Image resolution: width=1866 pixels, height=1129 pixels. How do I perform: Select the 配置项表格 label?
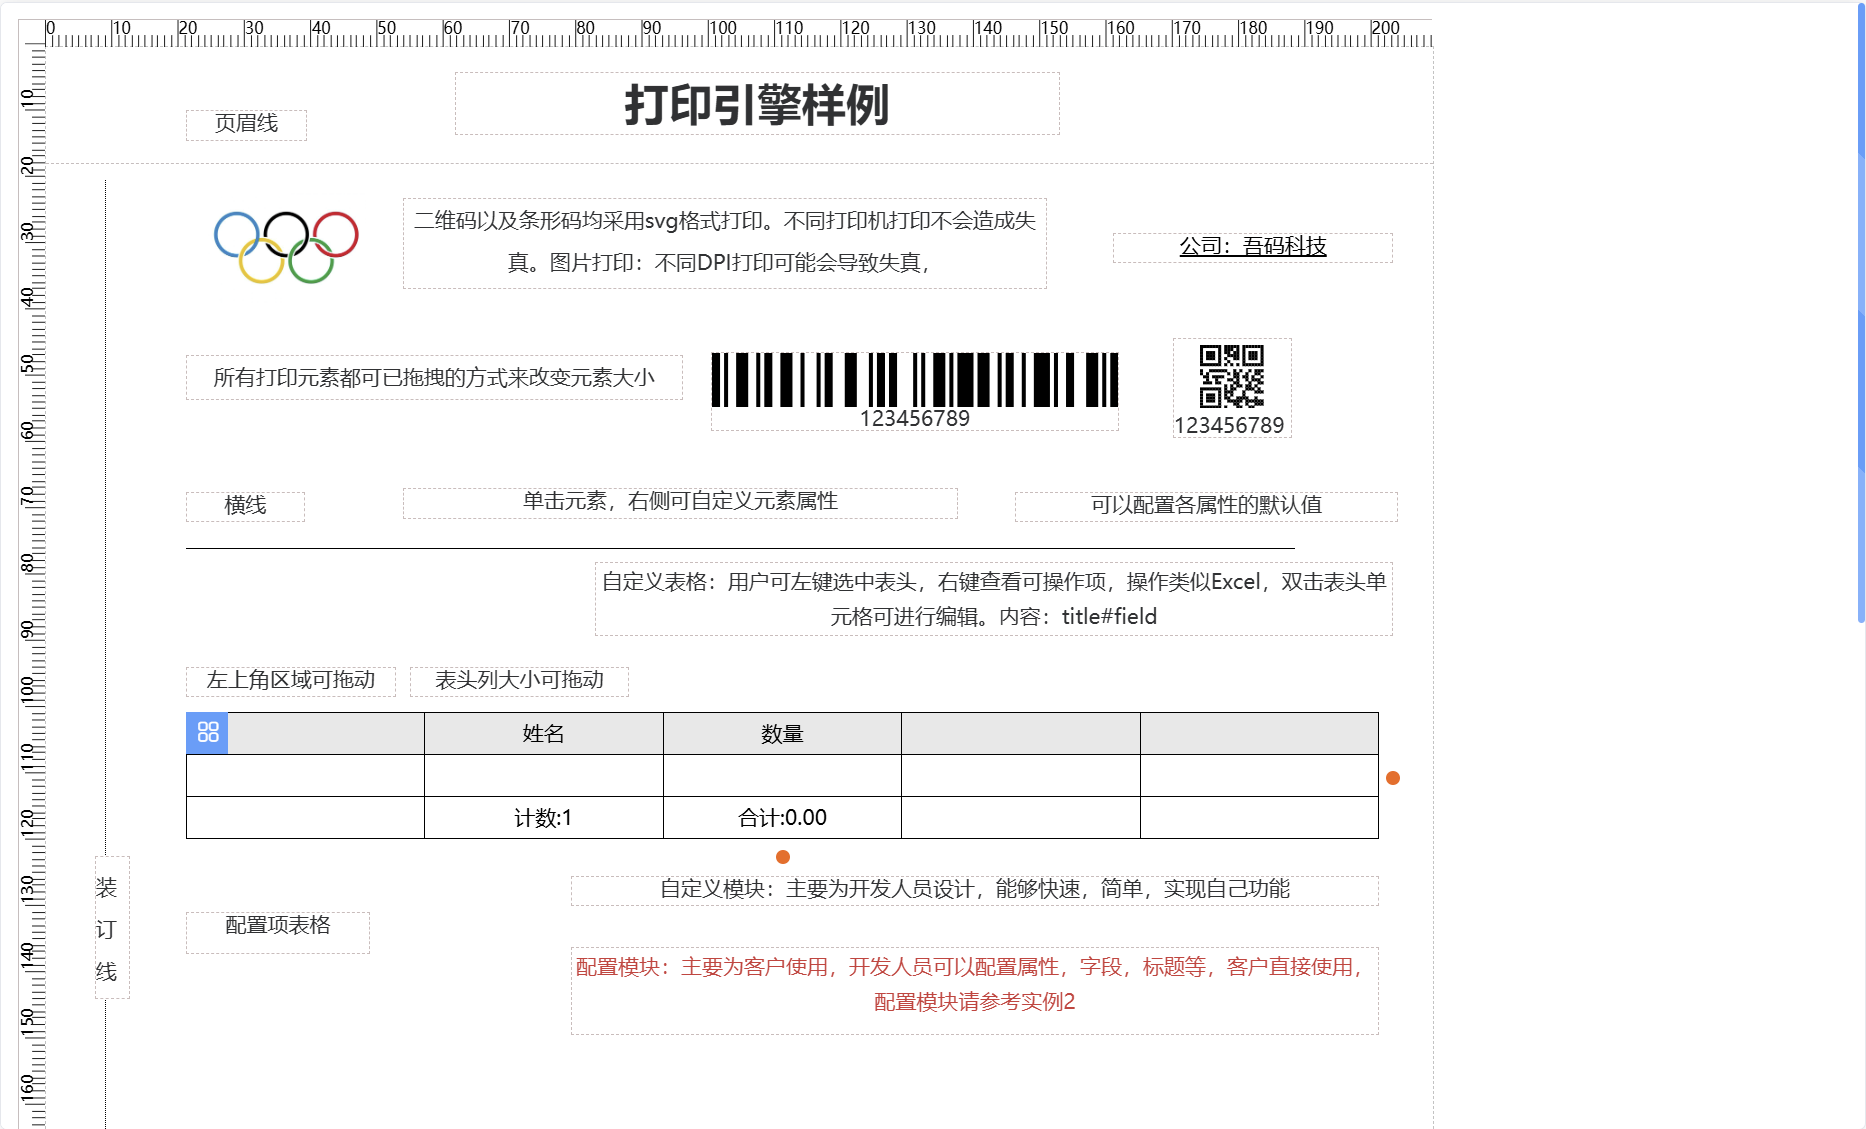pyautogui.click(x=277, y=932)
